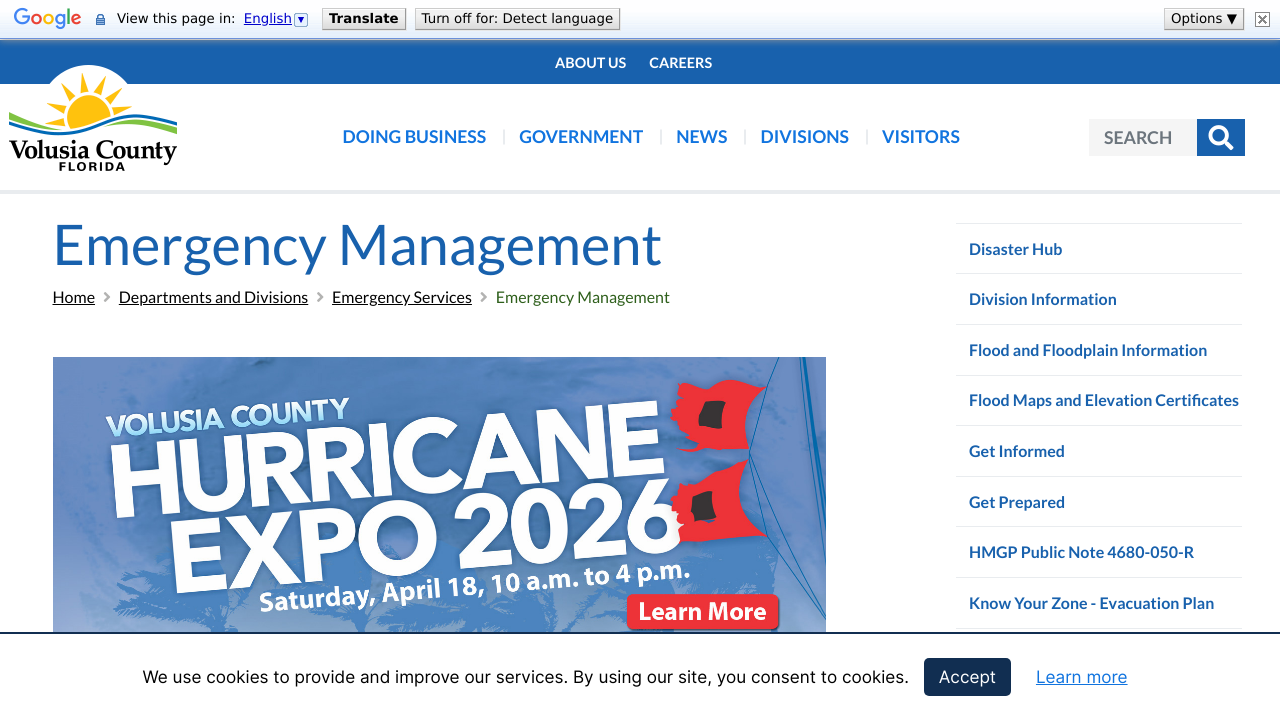The height and width of the screenshot is (720, 1280).
Task: Open the Options dropdown in the translate bar
Action: click(x=1203, y=18)
